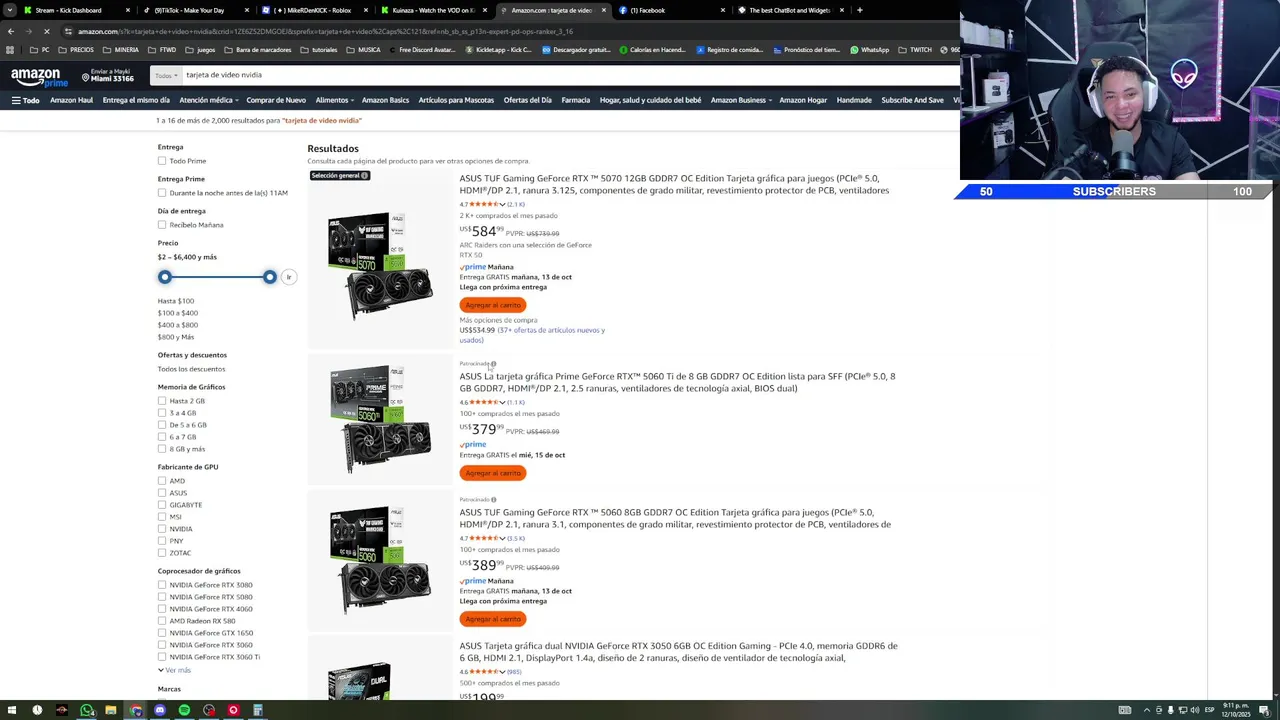Open the ASUS Dual RTX 3050 6GB product title
The image size is (1280, 720).
pyautogui.click(x=678, y=652)
